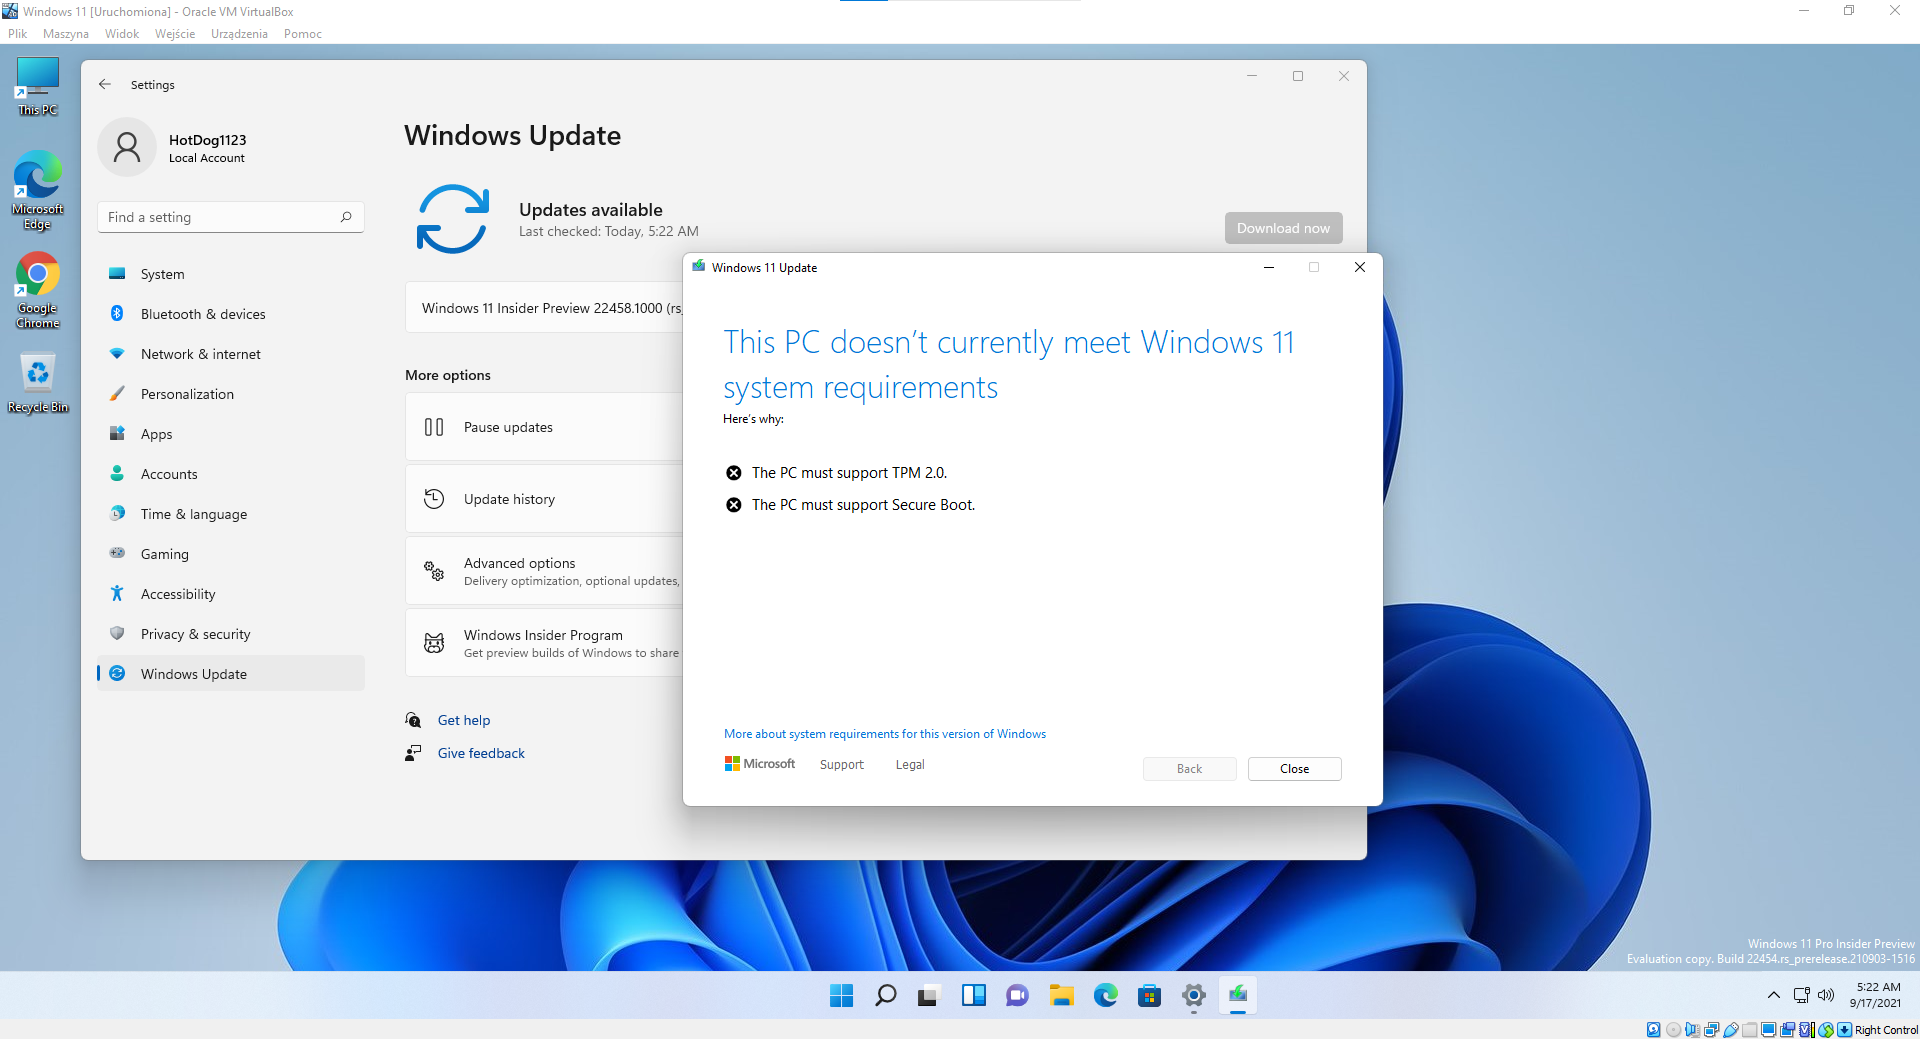Image resolution: width=1920 pixels, height=1039 pixels.
Task: Select System in Settings sidebar
Action: [231, 274]
